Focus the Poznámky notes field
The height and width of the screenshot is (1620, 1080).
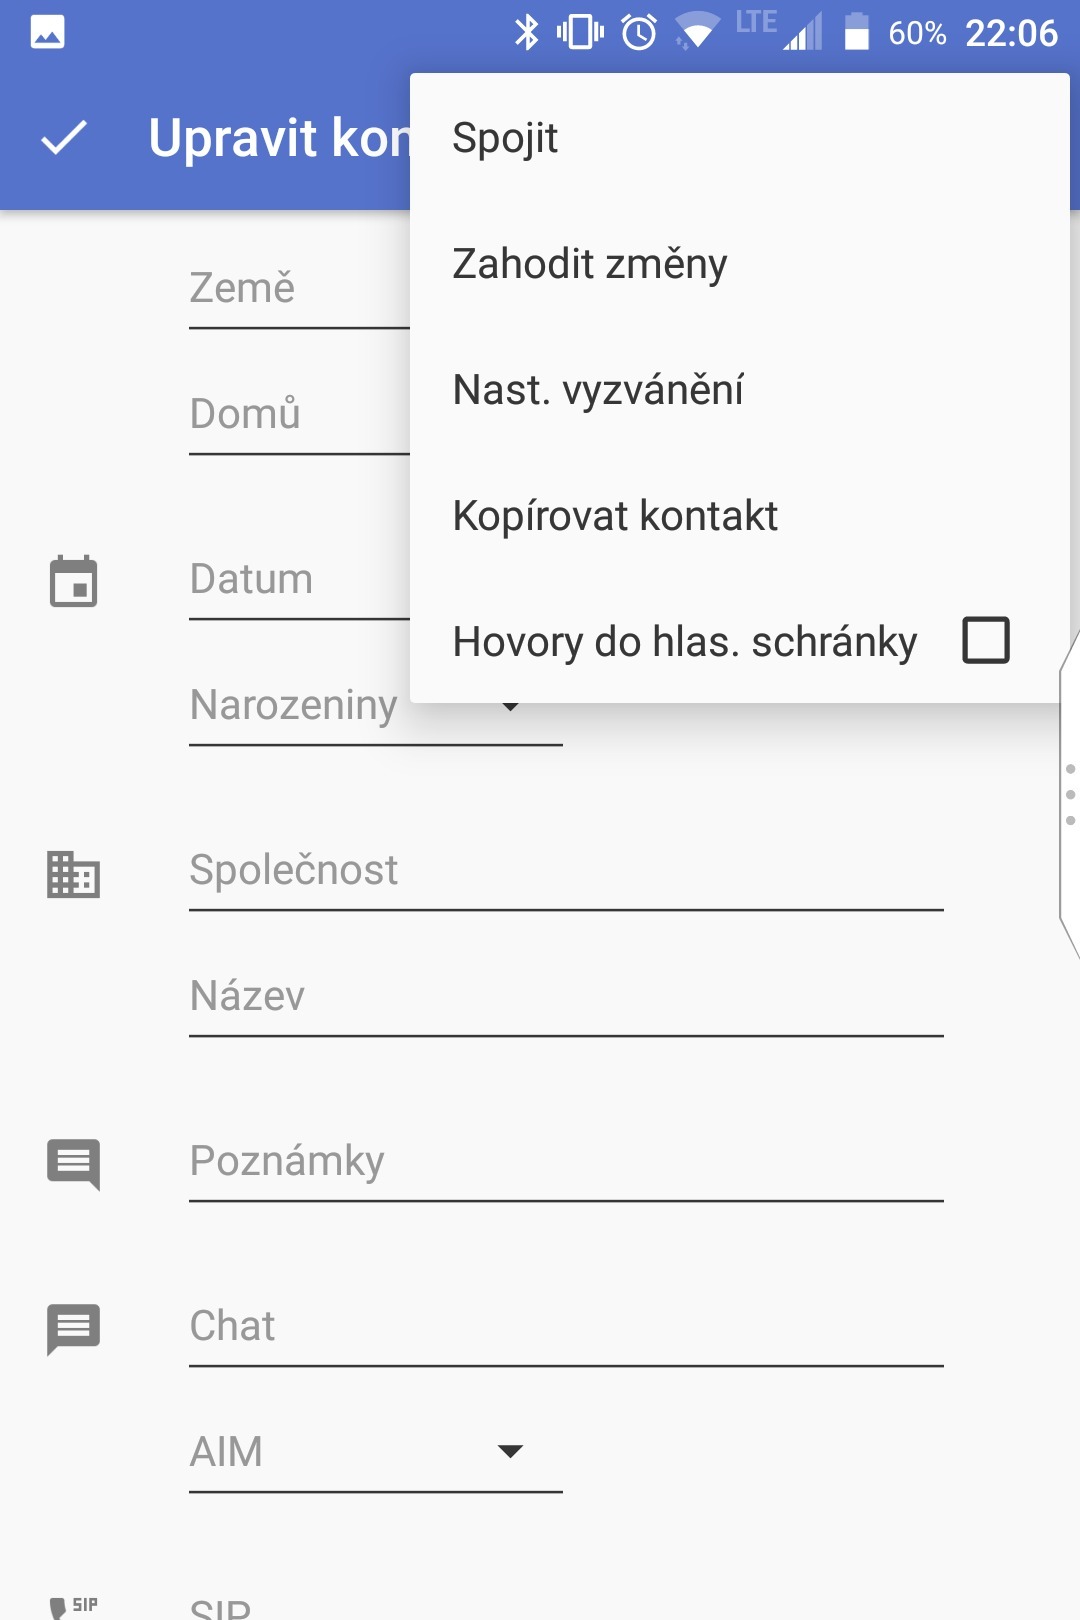(566, 1162)
